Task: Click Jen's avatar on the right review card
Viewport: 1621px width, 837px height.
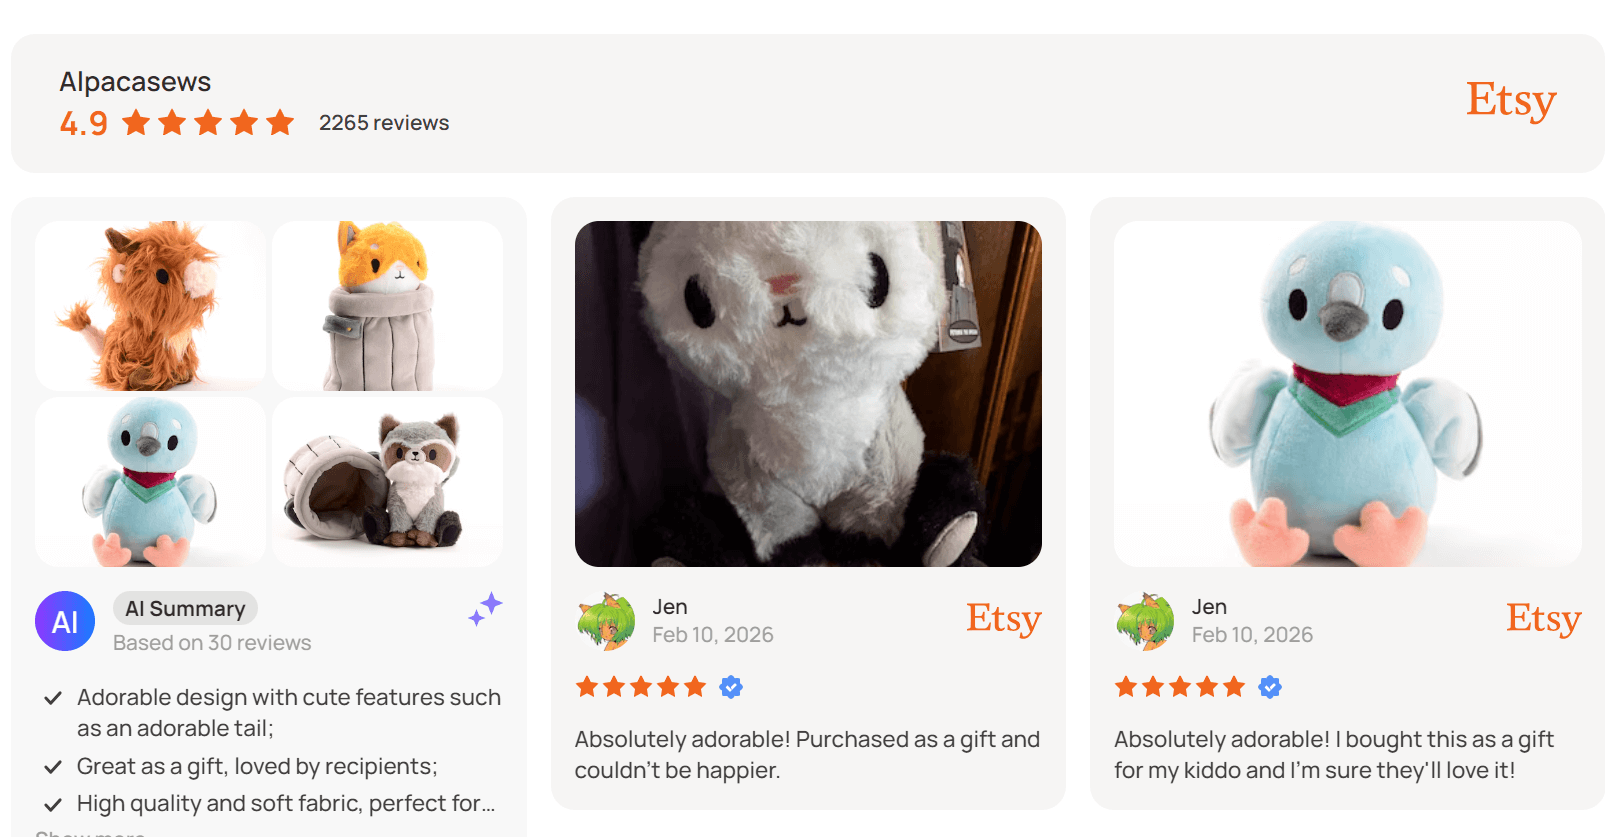Action: (1146, 620)
